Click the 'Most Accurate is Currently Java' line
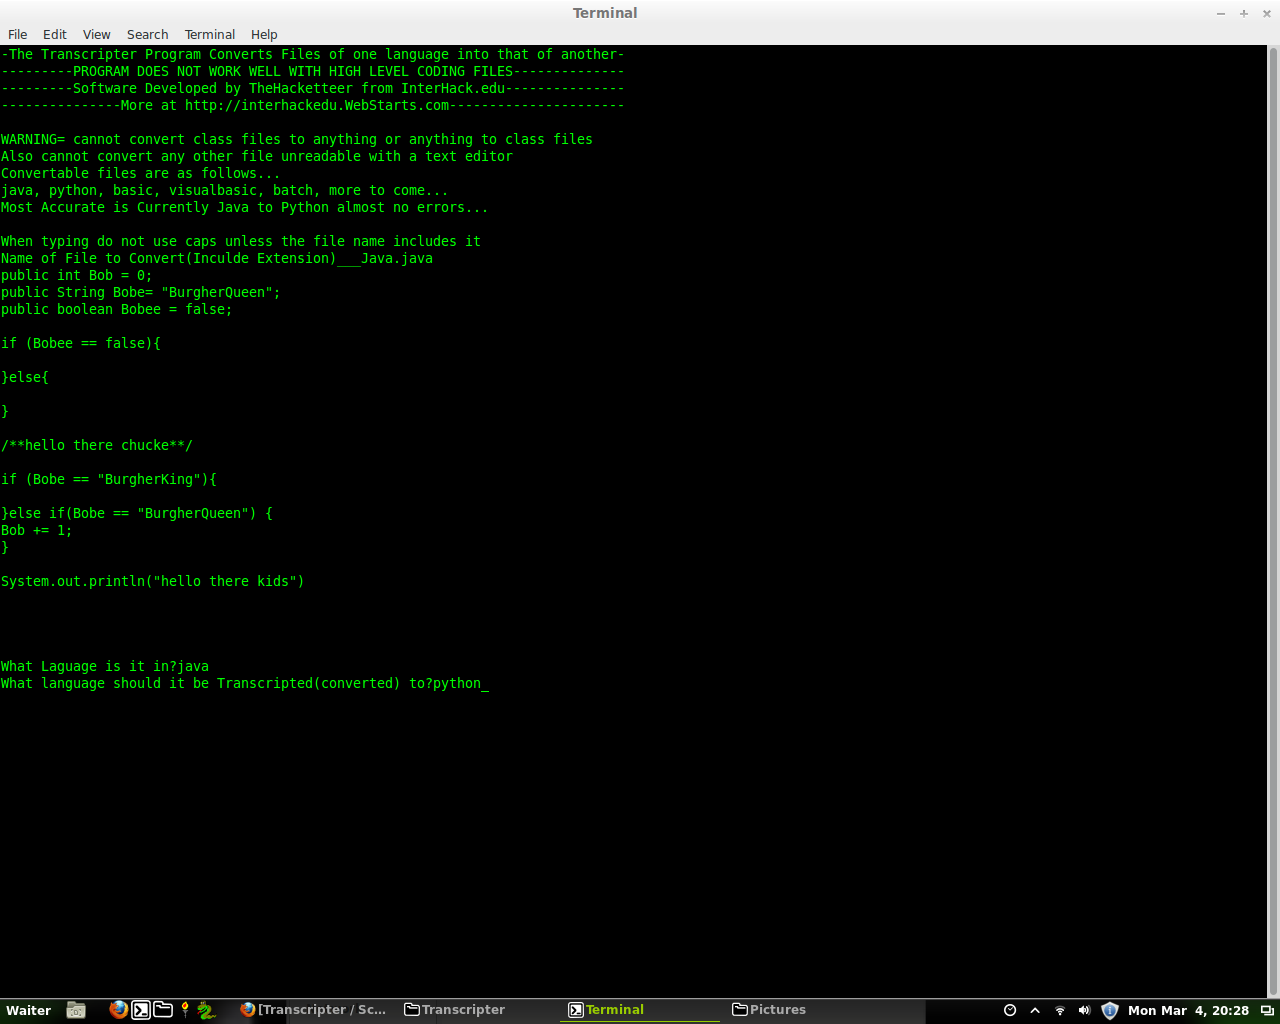The height and width of the screenshot is (1024, 1280). (245, 207)
